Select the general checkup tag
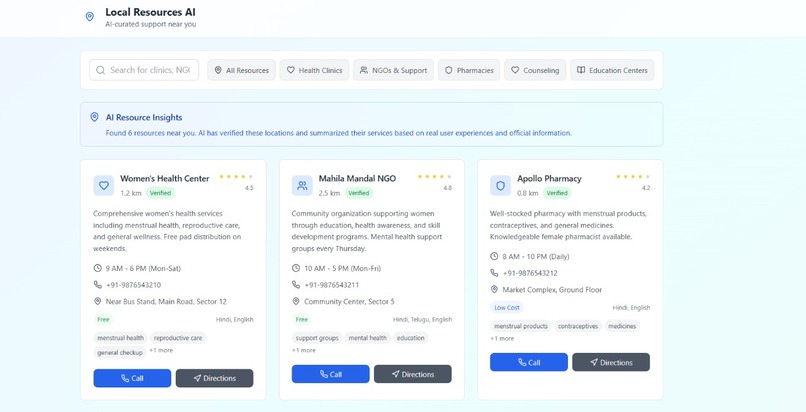Screen dimensions: 806x412 pyautogui.click(x=120, y=352)
